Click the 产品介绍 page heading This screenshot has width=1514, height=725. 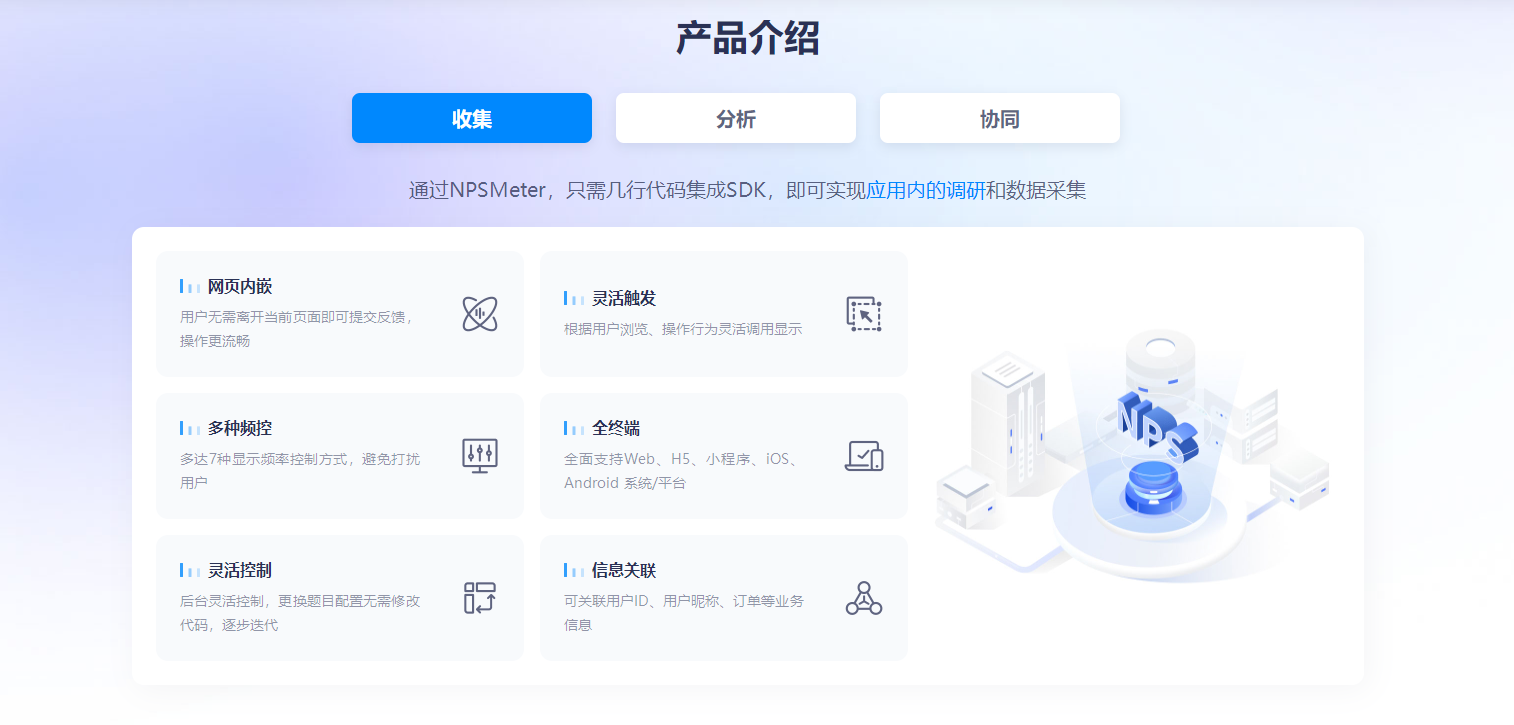pyautogui.click(x=748, y=39)
